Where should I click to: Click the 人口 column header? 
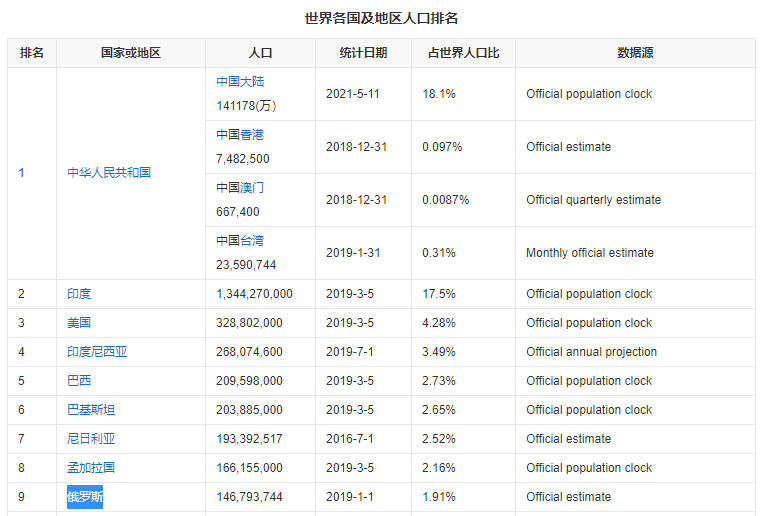tap(260, 53)
